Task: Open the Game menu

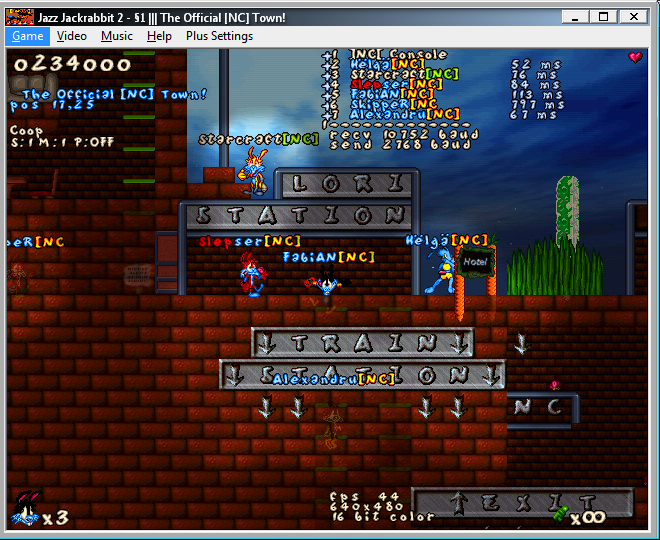Action: [x=27, y=36]
